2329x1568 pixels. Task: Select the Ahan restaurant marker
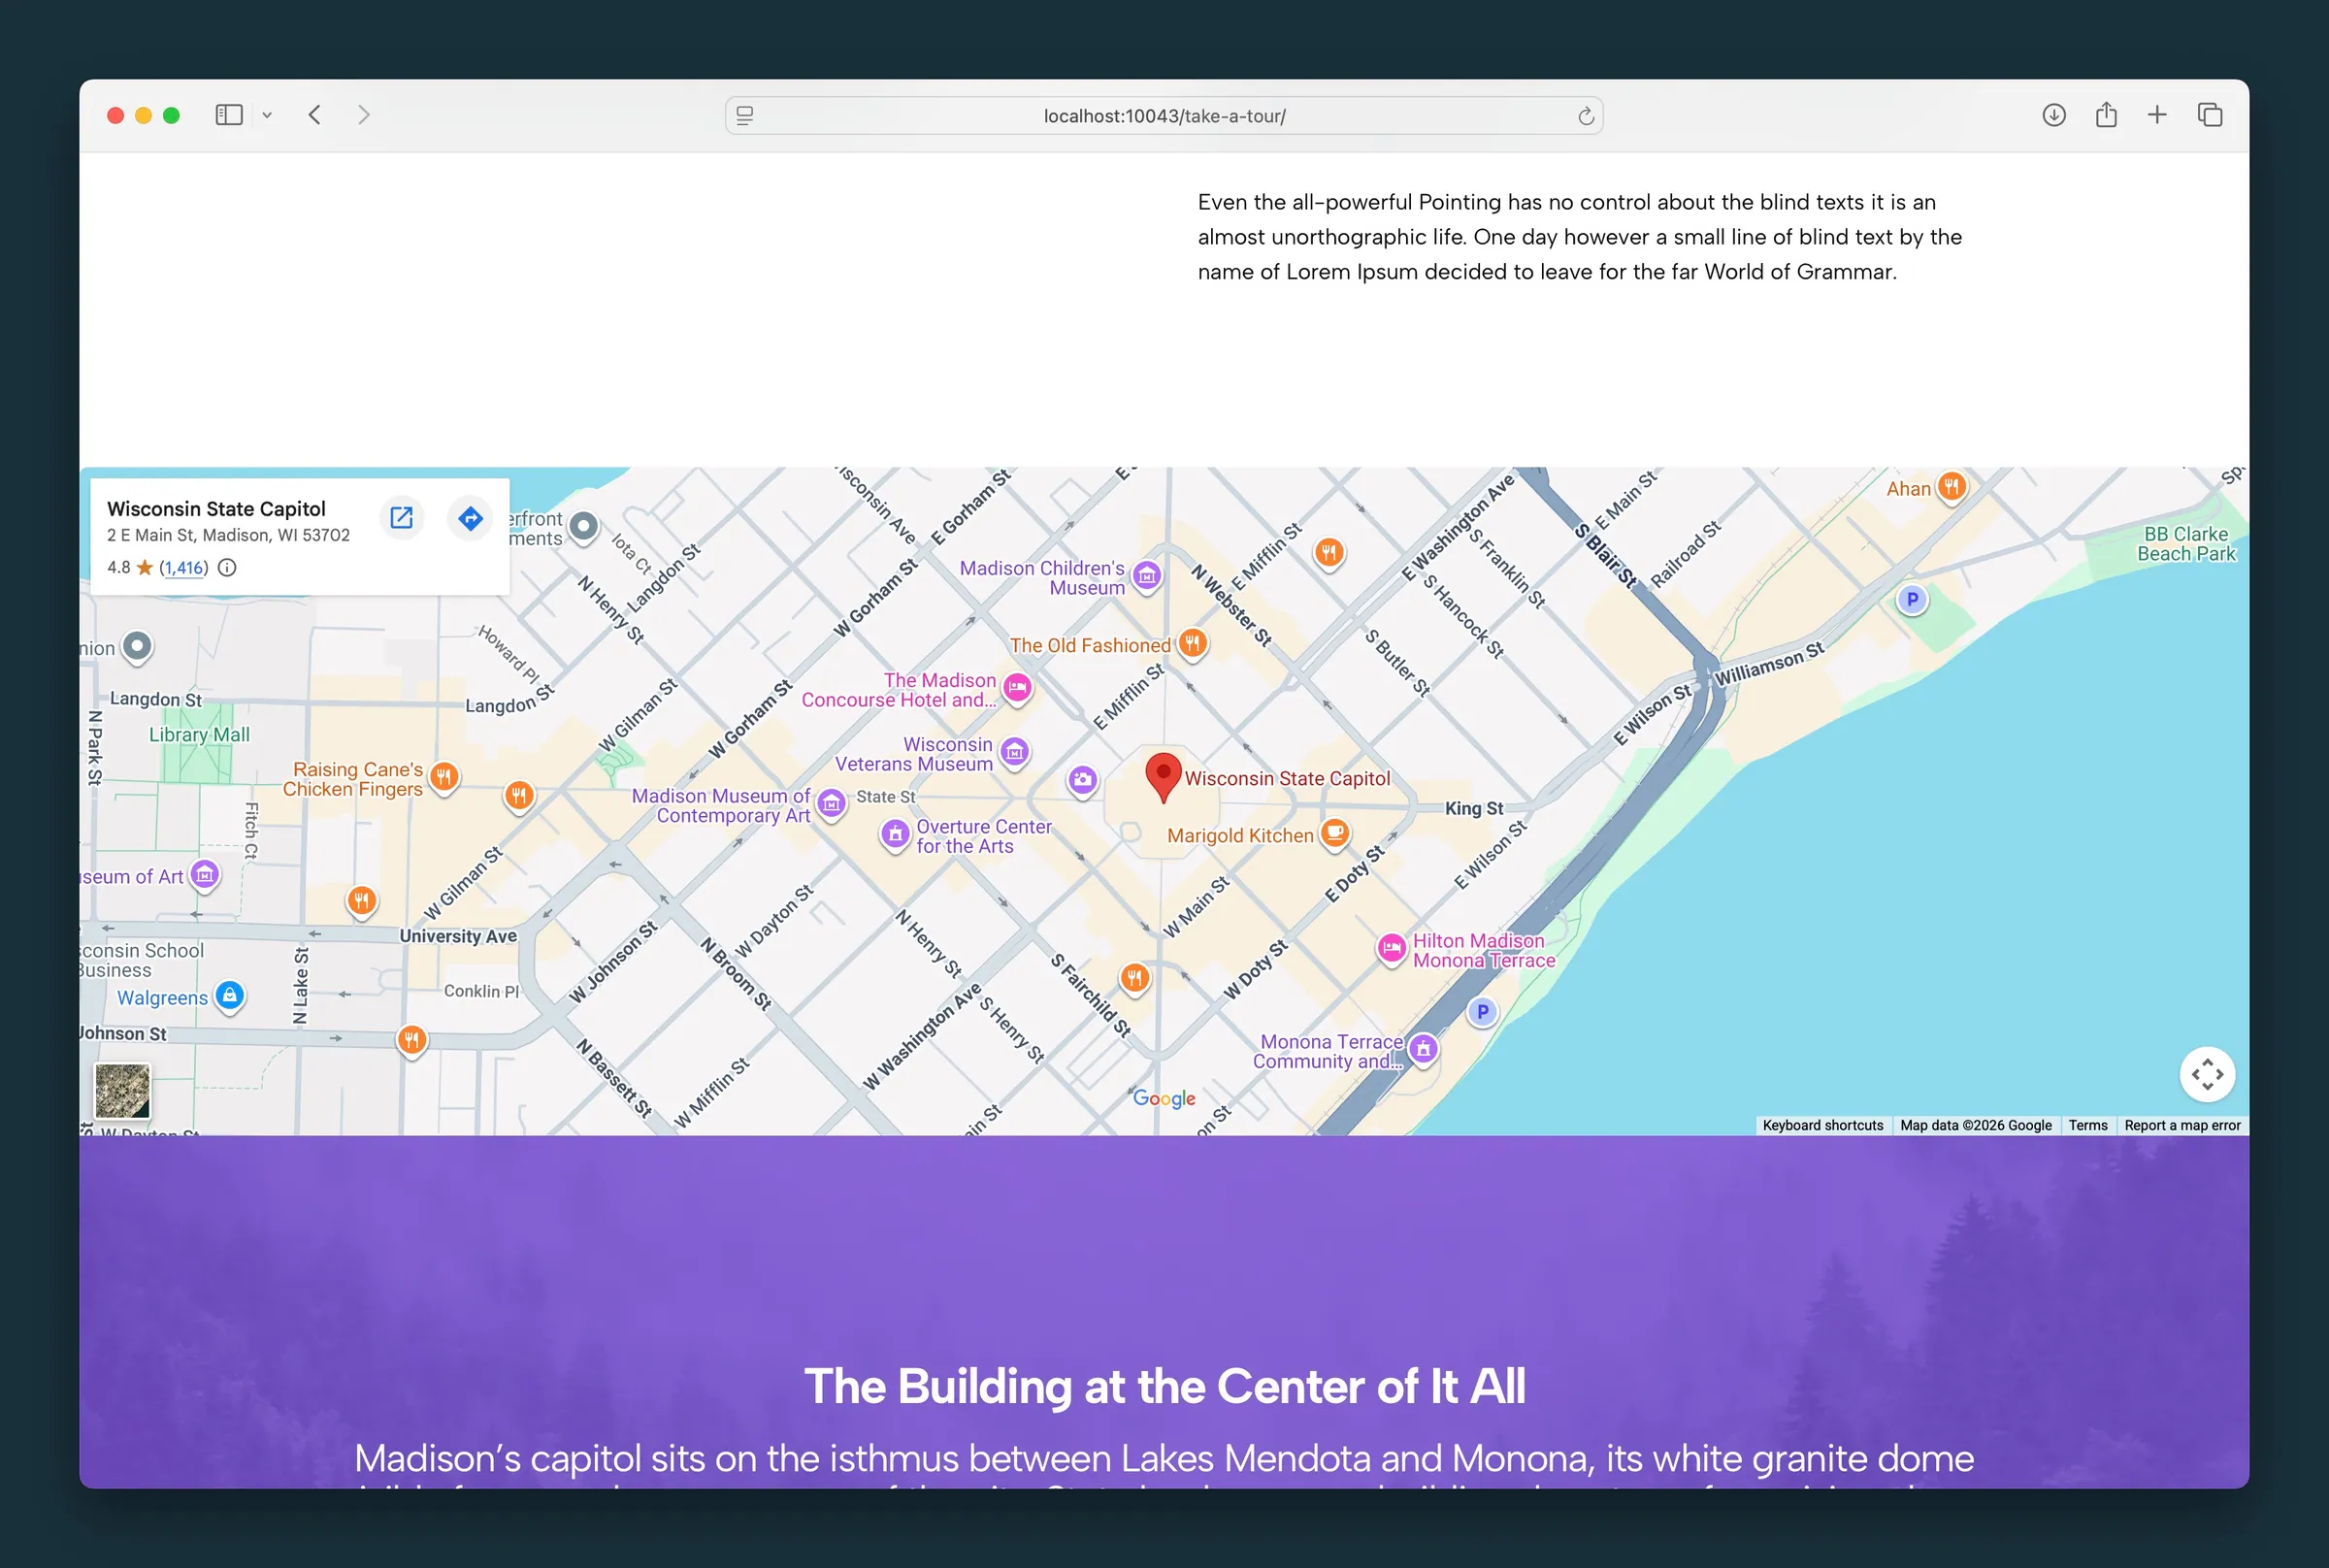pyautogui.click(x=1951, y=487)
